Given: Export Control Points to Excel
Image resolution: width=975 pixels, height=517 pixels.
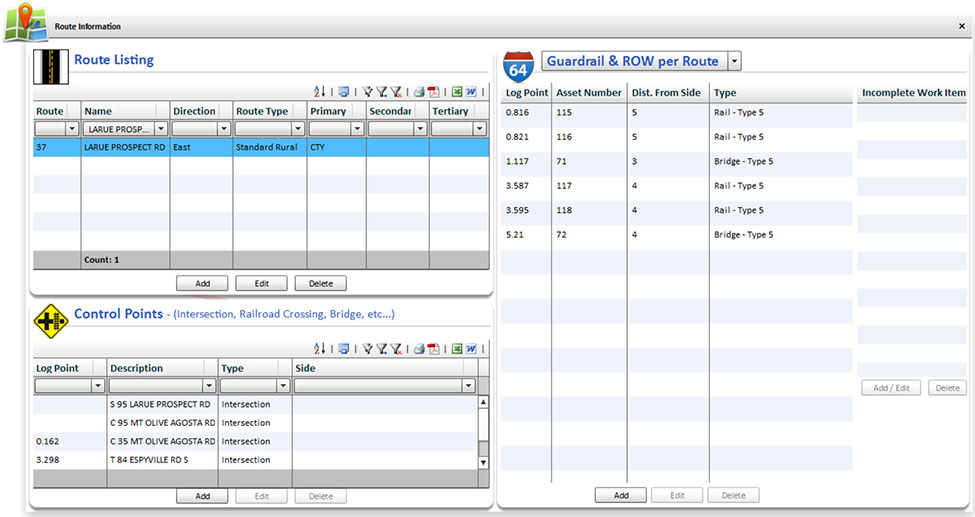Looking at the screenshot, I should (457, 348).
